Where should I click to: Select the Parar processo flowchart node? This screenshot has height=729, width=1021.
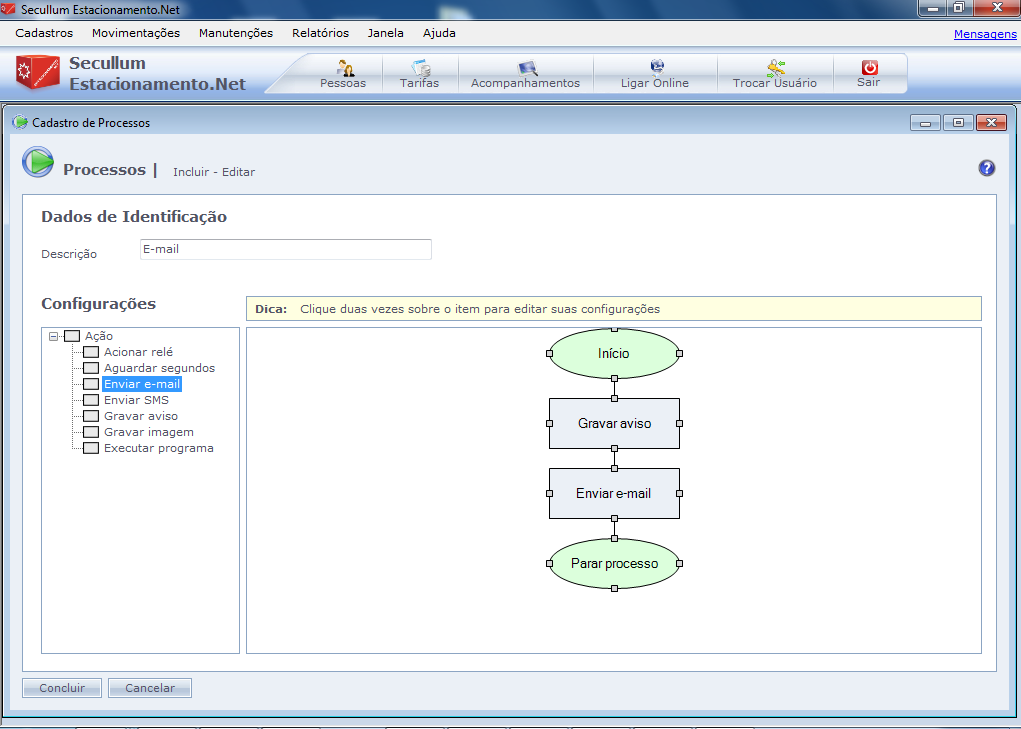(x=614, y=564)
